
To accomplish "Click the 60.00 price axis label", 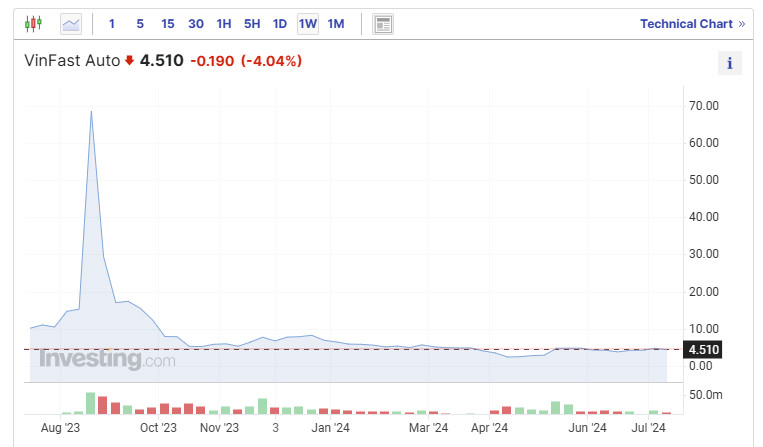I will click(704, 143).
